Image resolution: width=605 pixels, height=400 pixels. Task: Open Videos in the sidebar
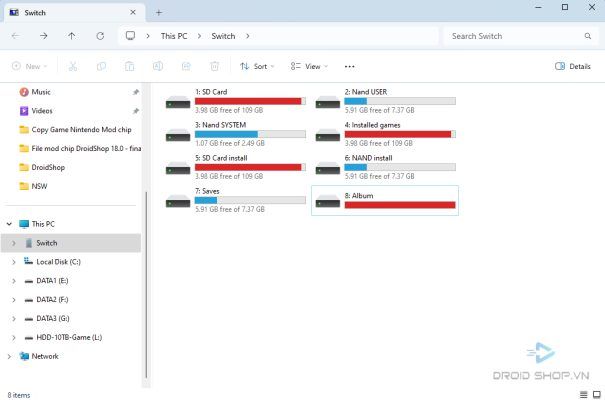coord(42,111)
